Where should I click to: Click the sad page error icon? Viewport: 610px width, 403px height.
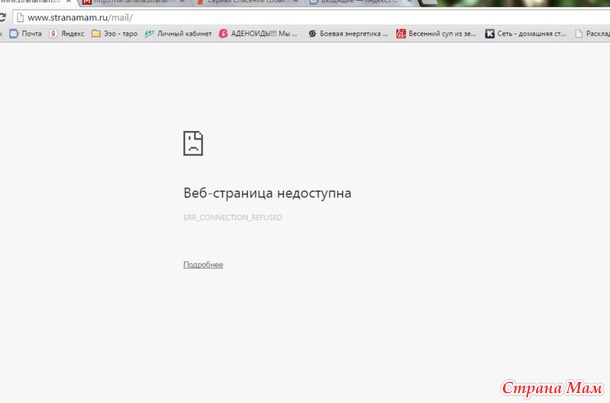point(193,144)
